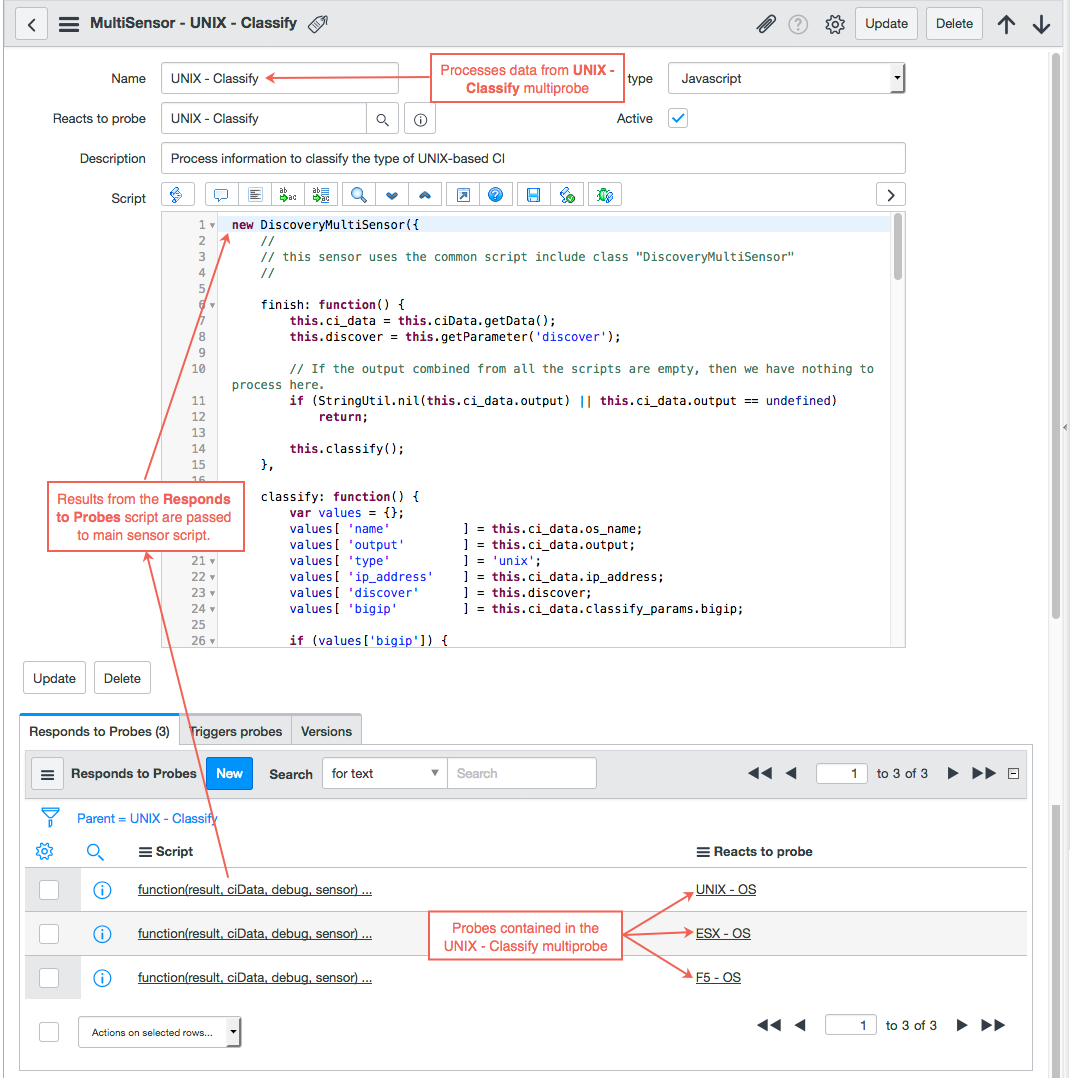Go to next record with down arrow
The height and width of the screenshot is (1079, 1070).
tap(1042, 24)
